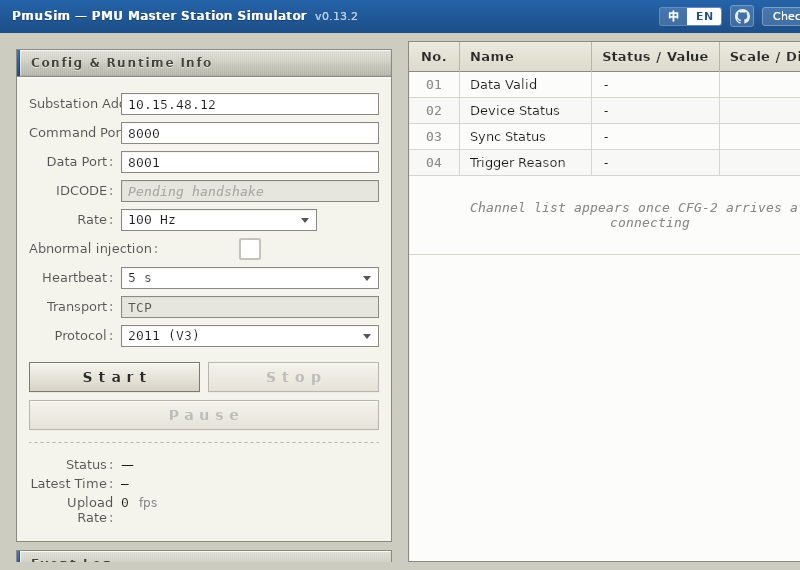Click the disabled Transport TCP field
The height and width of the screenshot is (570, 800).
click(250, 307)
